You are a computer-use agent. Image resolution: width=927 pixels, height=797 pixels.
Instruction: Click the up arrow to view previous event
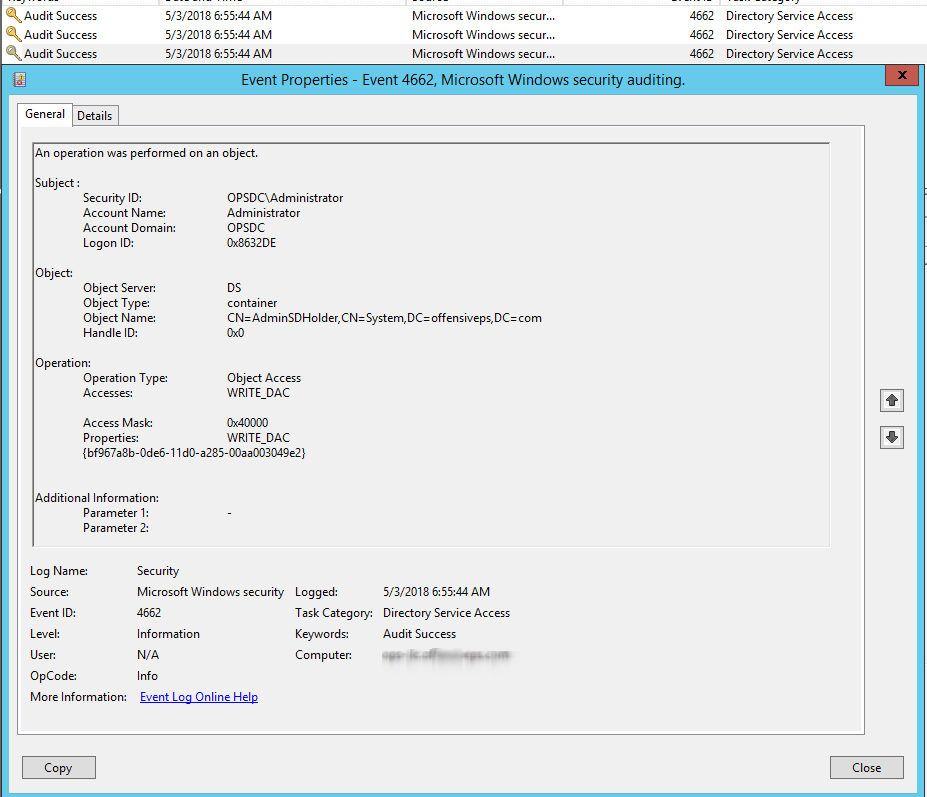tap(891, 400)
